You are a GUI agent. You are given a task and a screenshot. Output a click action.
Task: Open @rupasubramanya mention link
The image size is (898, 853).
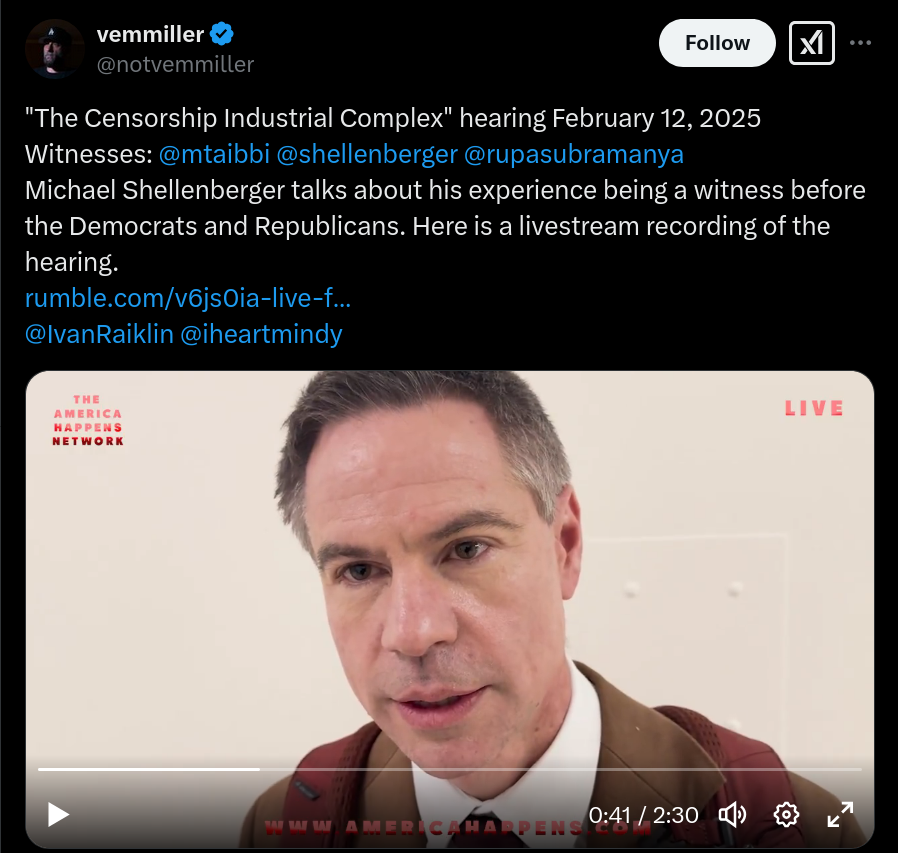[x=573, y=154]
